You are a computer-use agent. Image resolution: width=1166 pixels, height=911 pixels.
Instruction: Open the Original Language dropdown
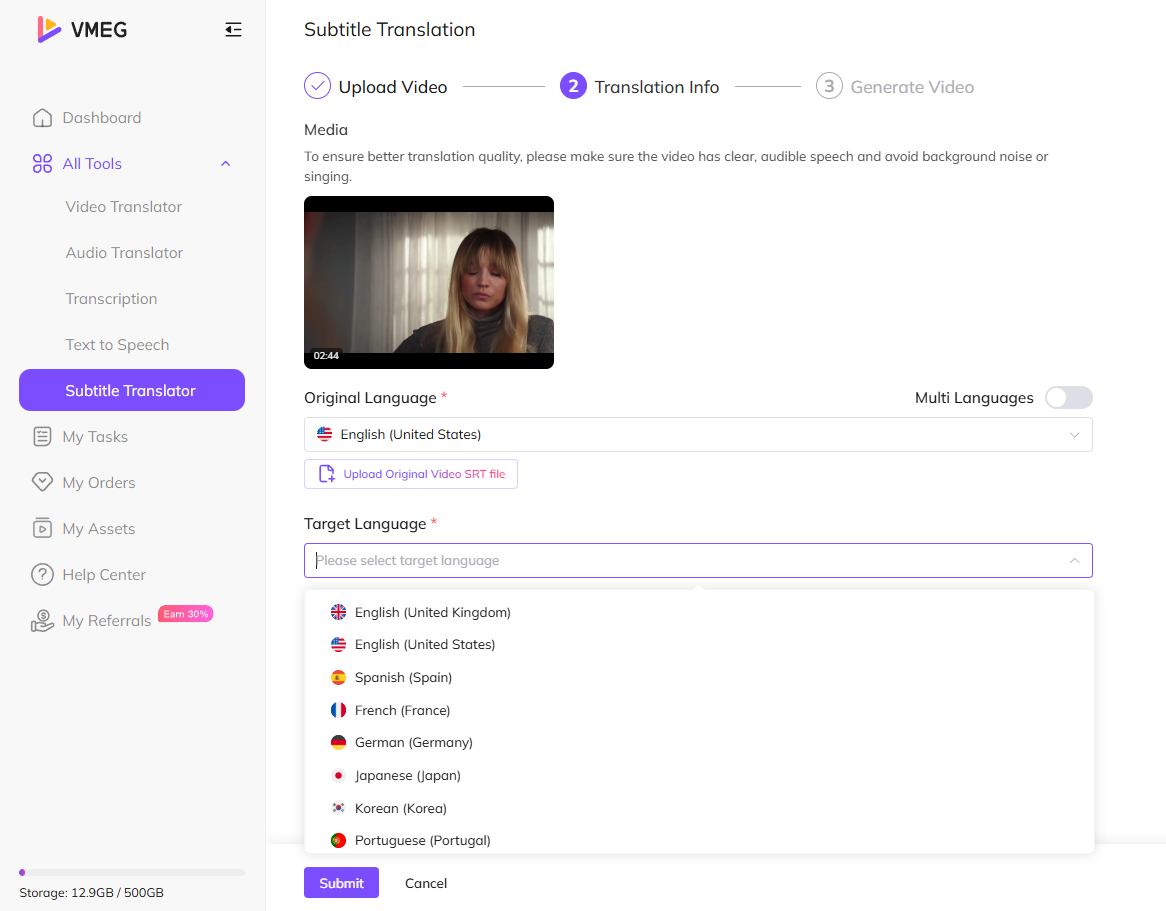coord(697,435)
